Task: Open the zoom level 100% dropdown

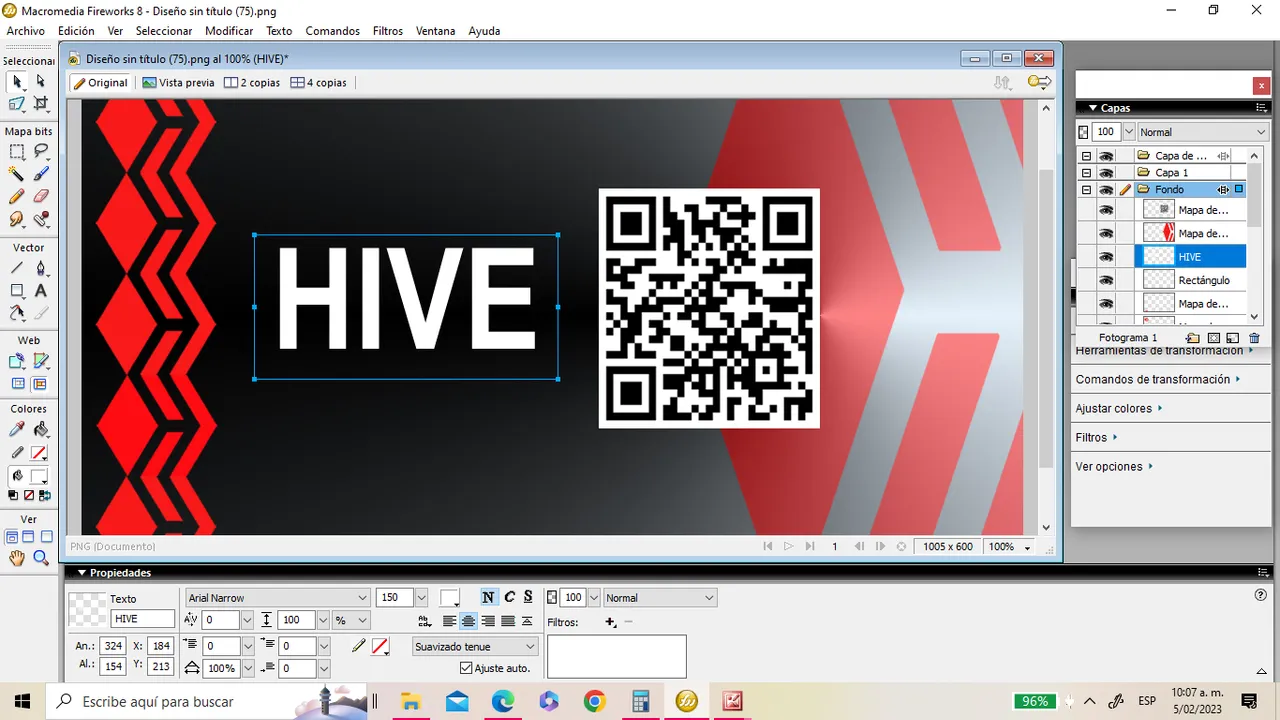Action: 1025,547
